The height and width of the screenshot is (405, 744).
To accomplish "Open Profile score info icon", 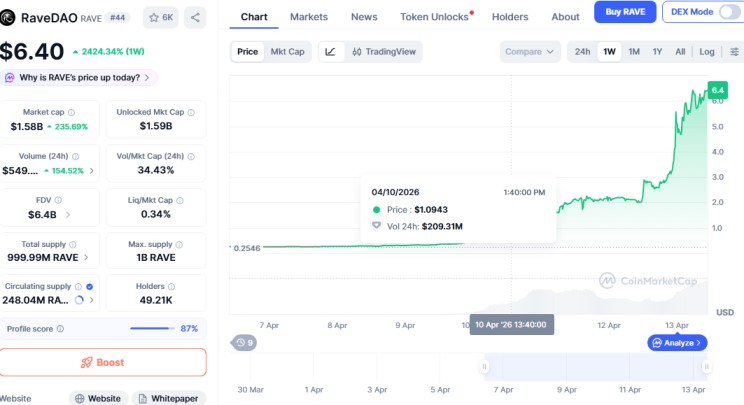I will click(x=60, y=329).
